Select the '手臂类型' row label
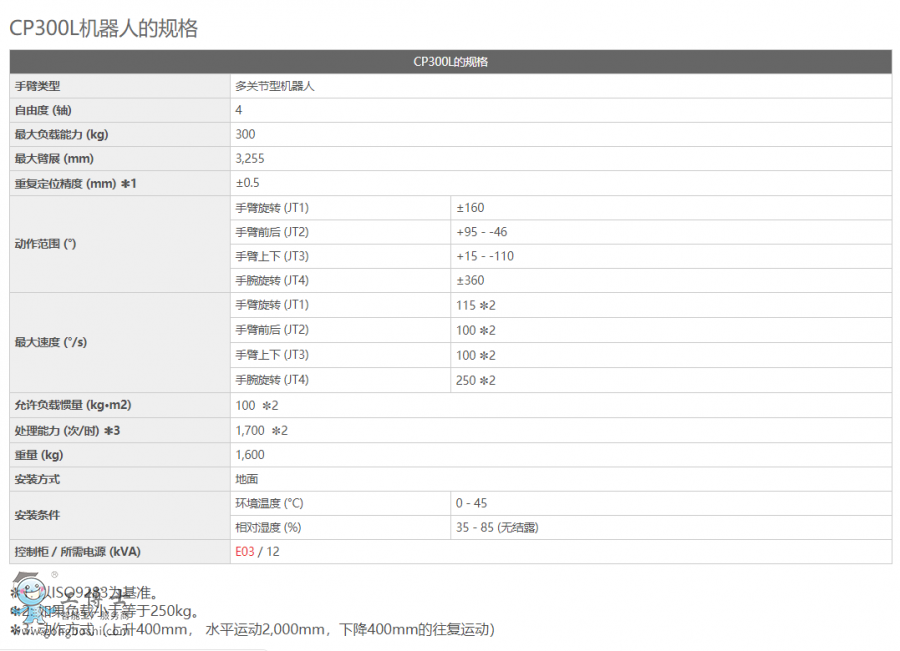Image resolution: width=900 pixels, height=651 pixels. click(x=37, y=86)
